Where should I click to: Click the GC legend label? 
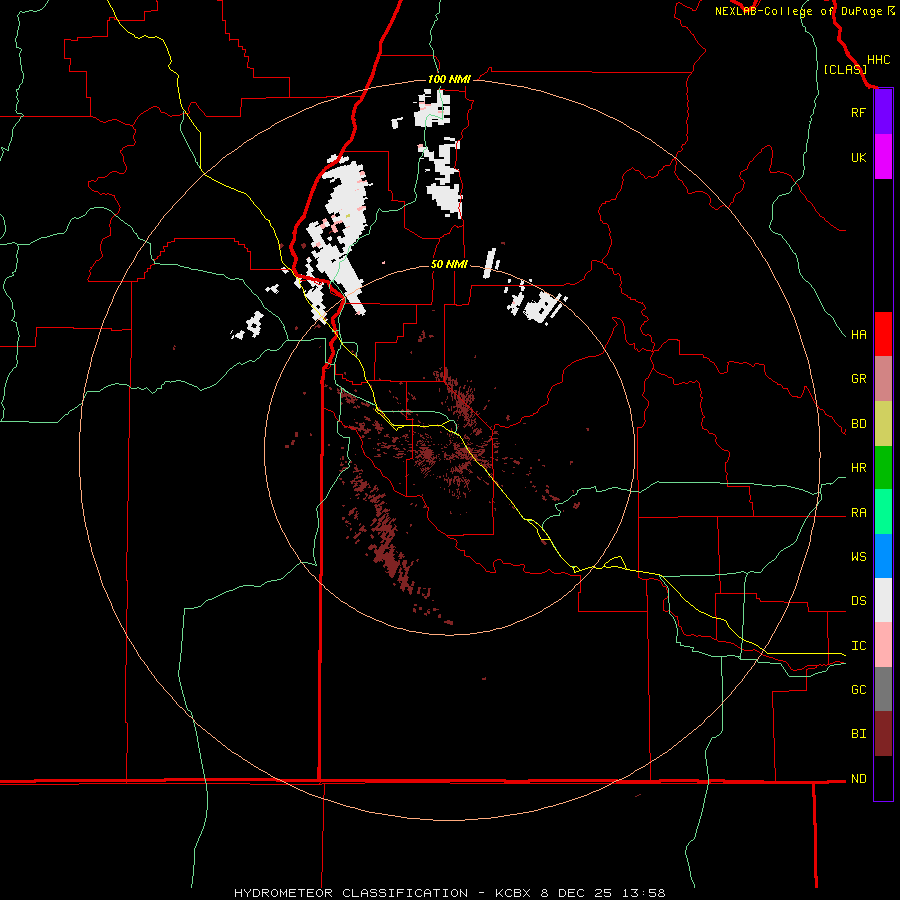[858, 690]
